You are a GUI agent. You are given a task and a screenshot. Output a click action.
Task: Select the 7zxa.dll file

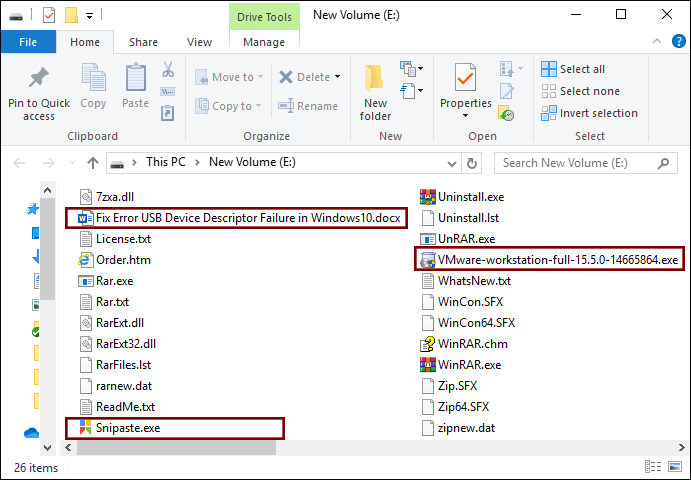click(107, 197)
